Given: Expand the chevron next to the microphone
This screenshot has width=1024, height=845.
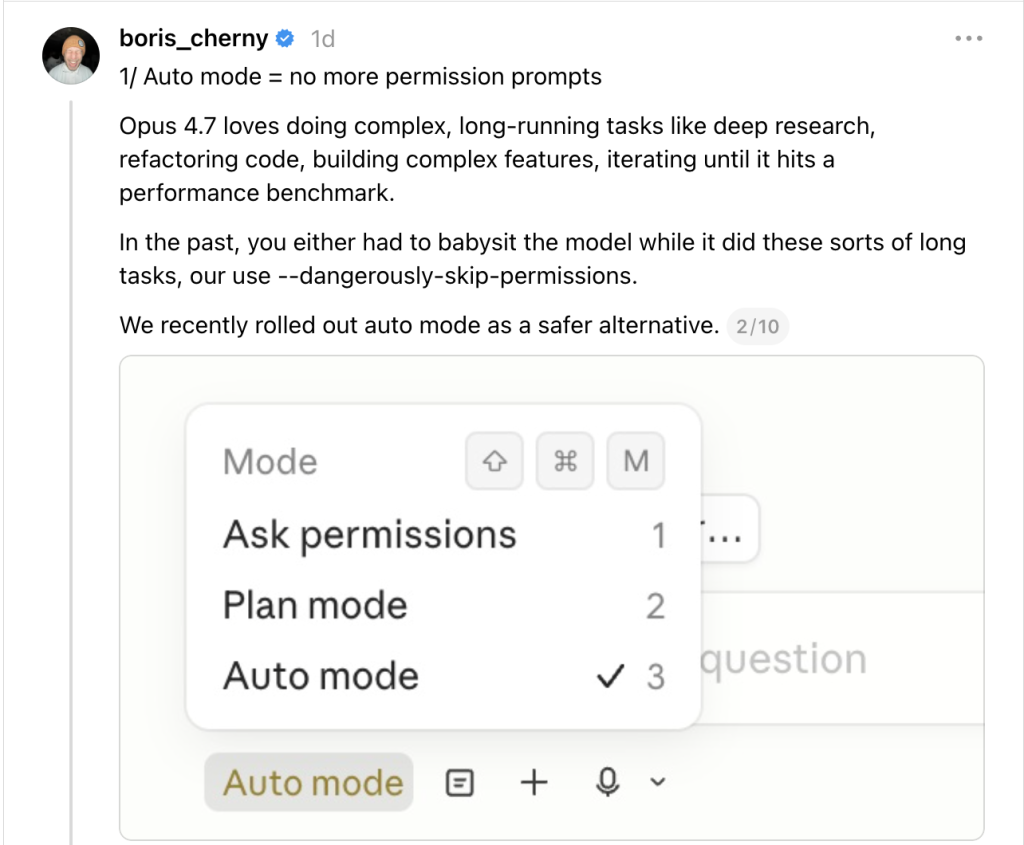Looking at the screenshot, I should coord(657,782).
